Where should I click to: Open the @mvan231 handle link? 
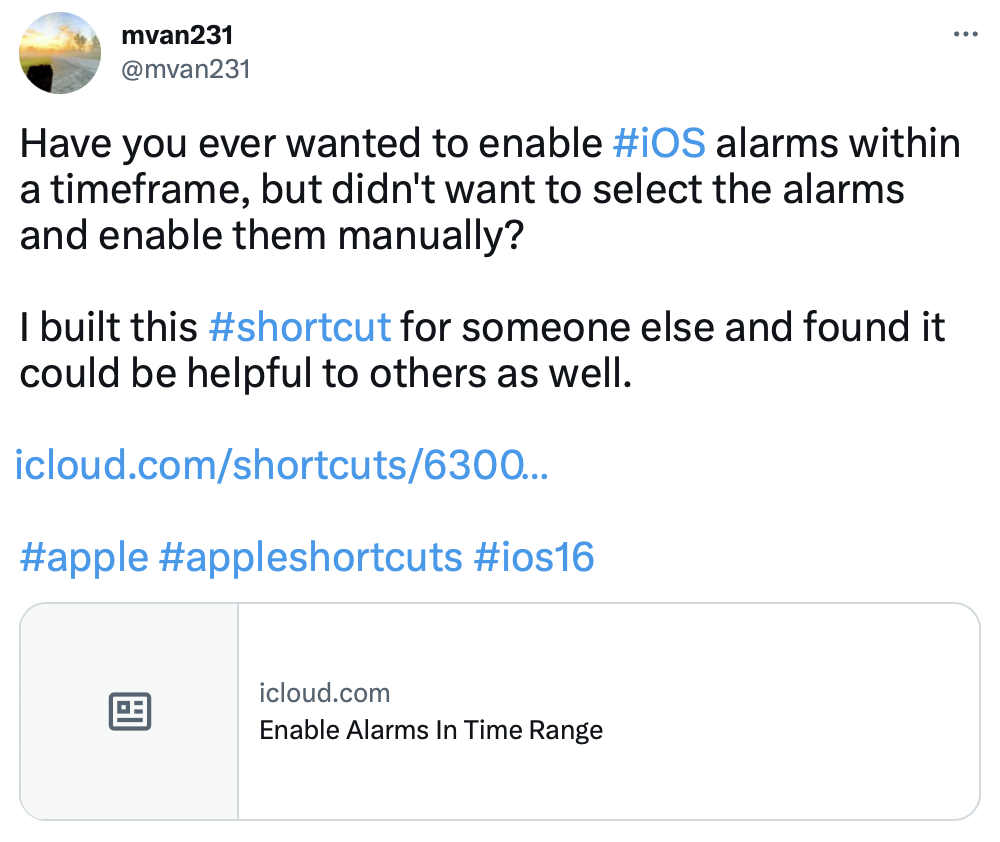coord(186,69)
